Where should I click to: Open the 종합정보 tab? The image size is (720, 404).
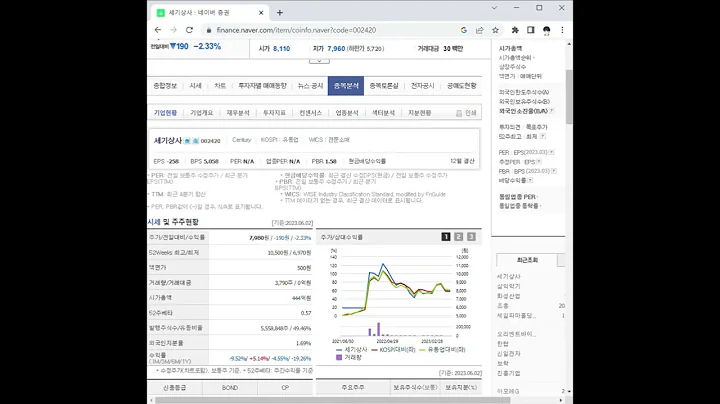point(165,86)
